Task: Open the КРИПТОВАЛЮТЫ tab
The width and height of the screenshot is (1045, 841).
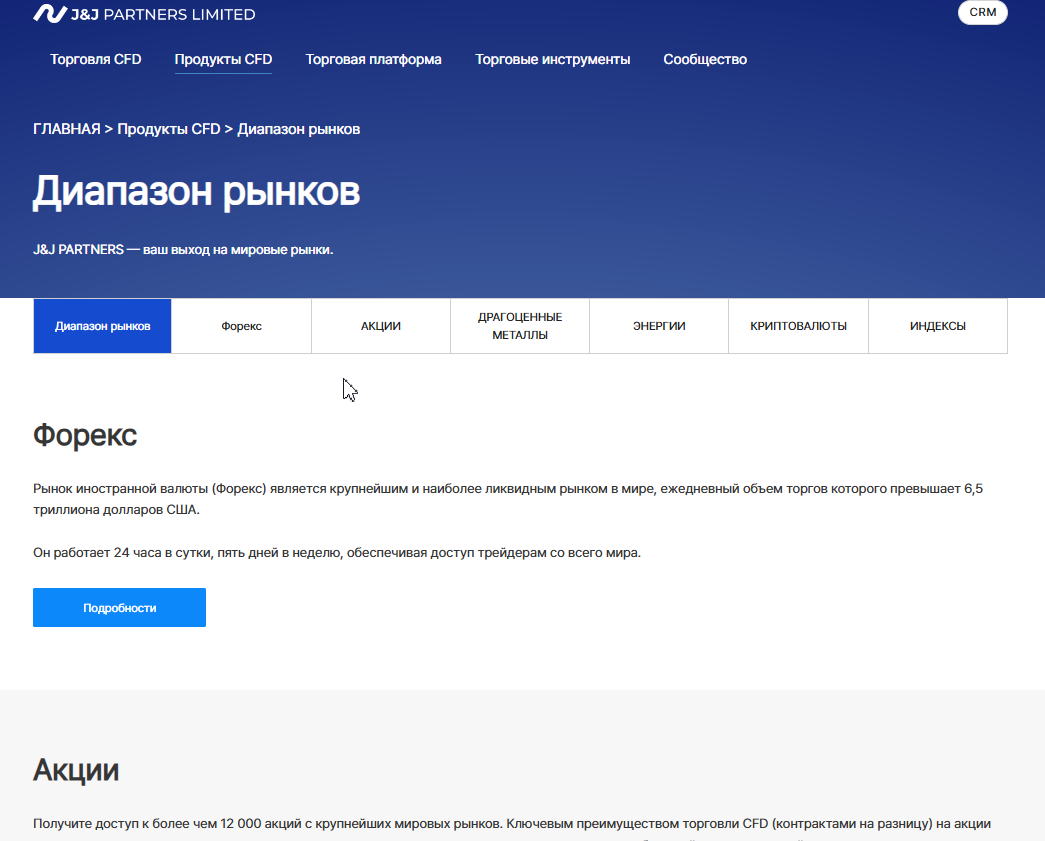Action: click(x=798, y=326)
